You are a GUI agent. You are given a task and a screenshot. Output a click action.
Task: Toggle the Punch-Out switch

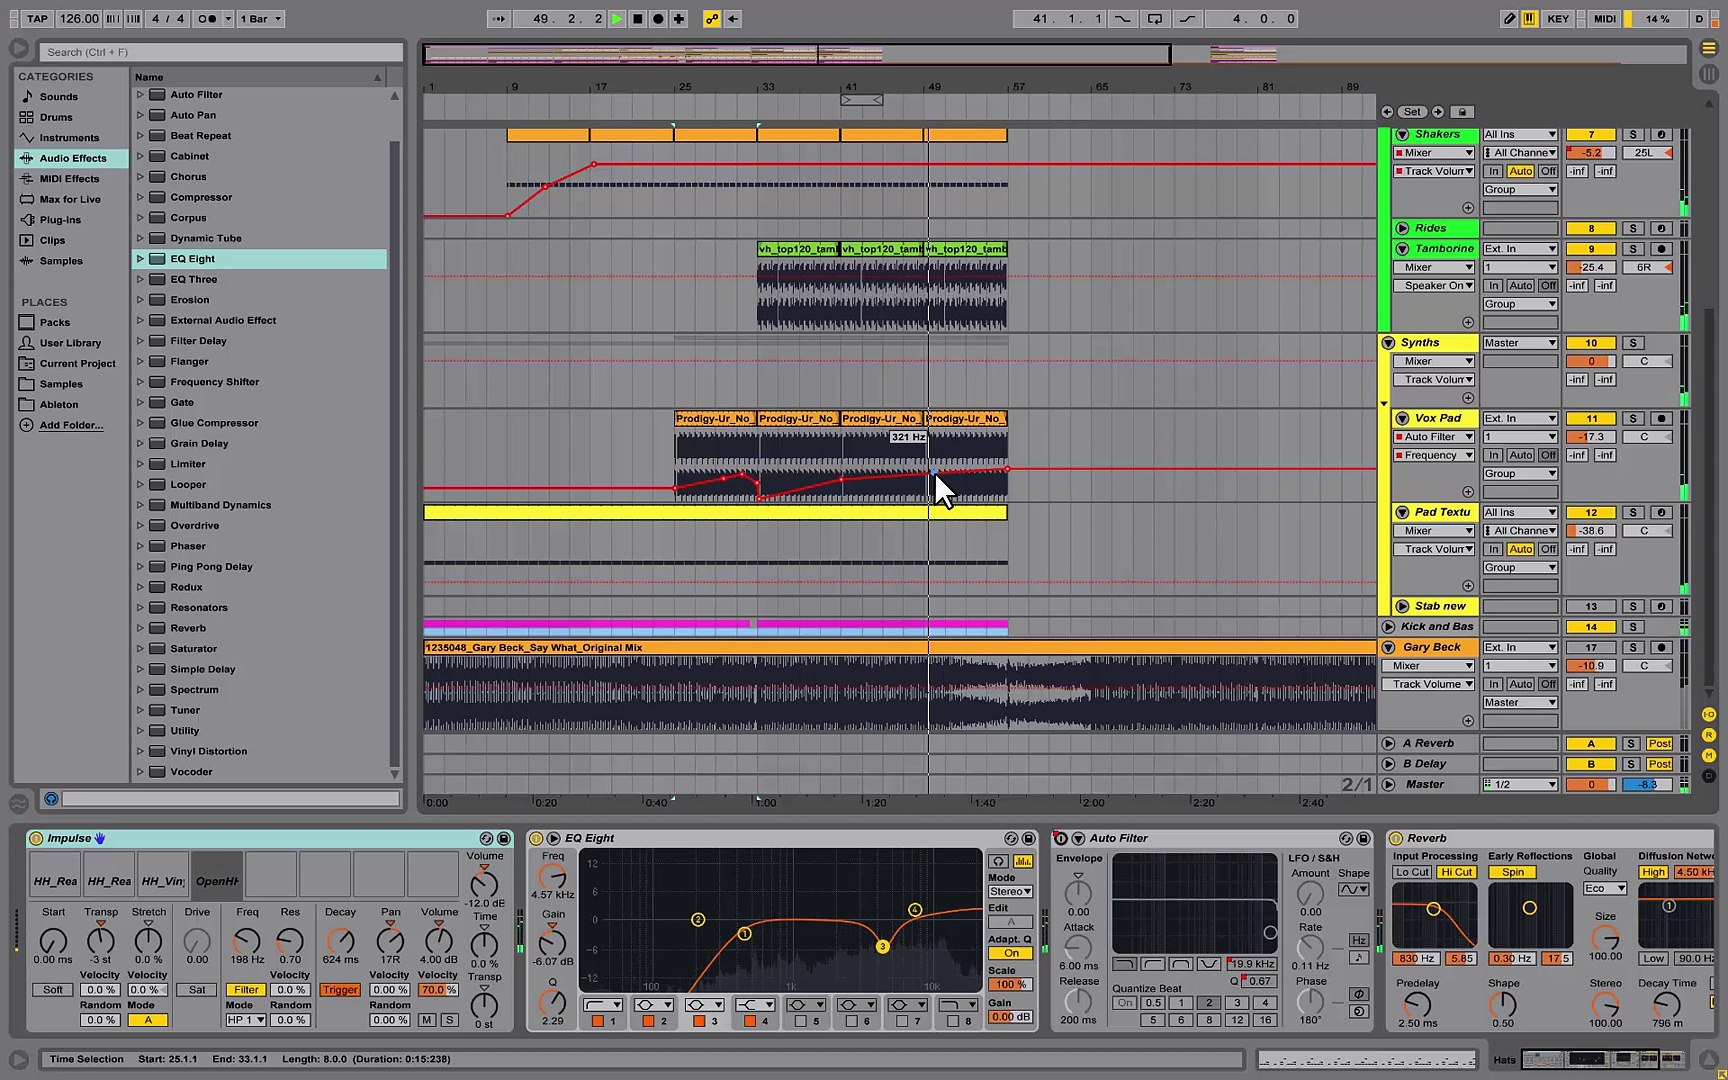1187,19
